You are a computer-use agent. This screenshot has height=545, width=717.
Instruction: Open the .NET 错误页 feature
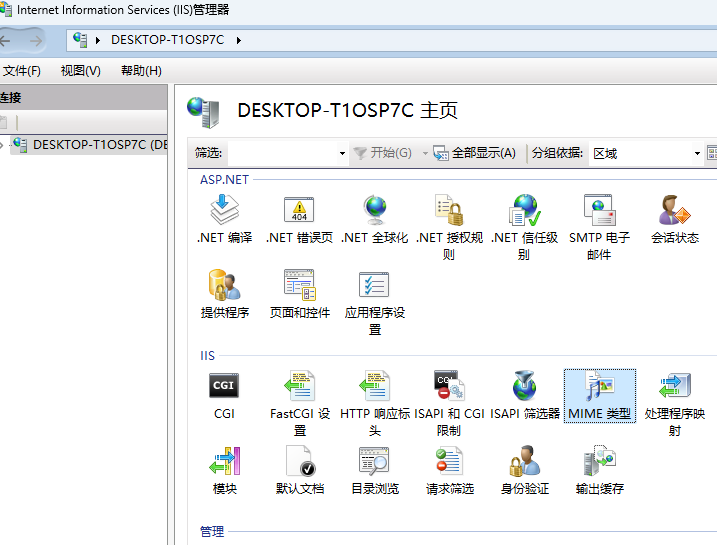[300, 219]
